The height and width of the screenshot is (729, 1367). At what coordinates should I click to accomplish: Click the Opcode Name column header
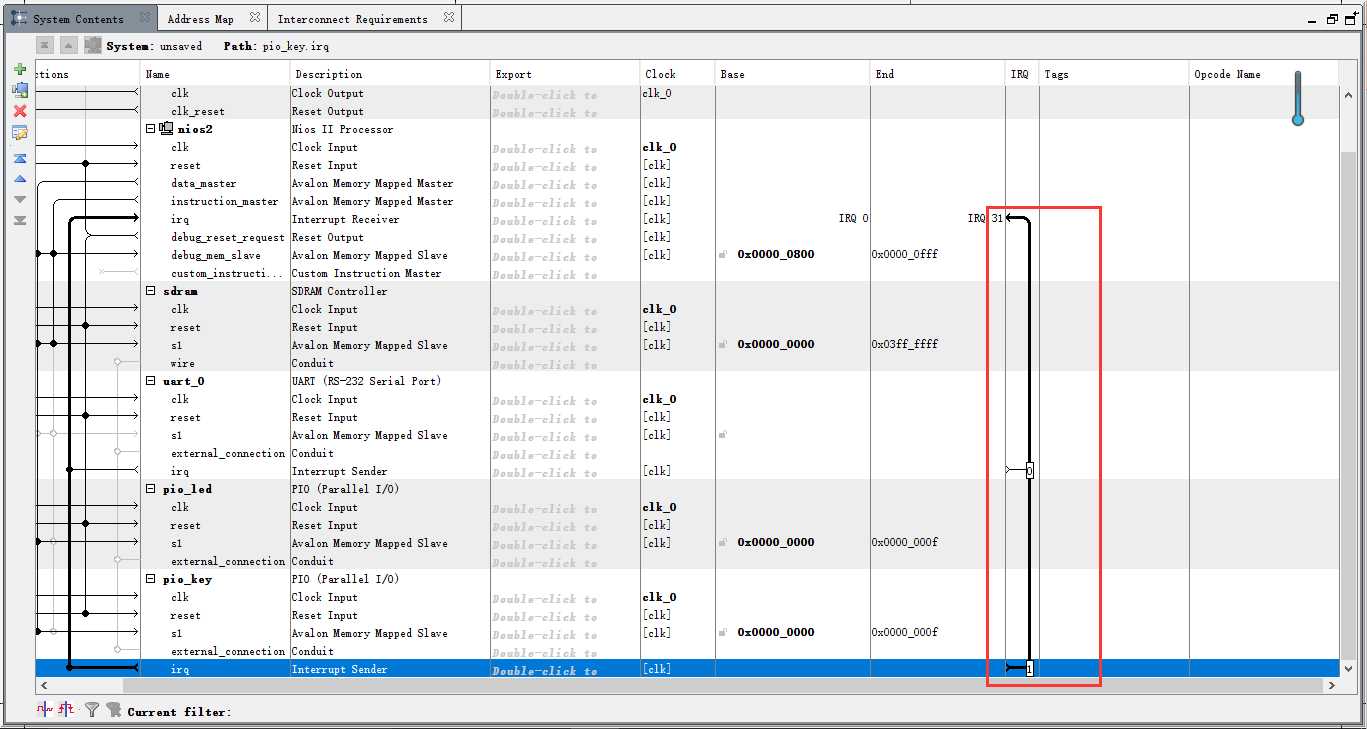tap(1263, 74)
